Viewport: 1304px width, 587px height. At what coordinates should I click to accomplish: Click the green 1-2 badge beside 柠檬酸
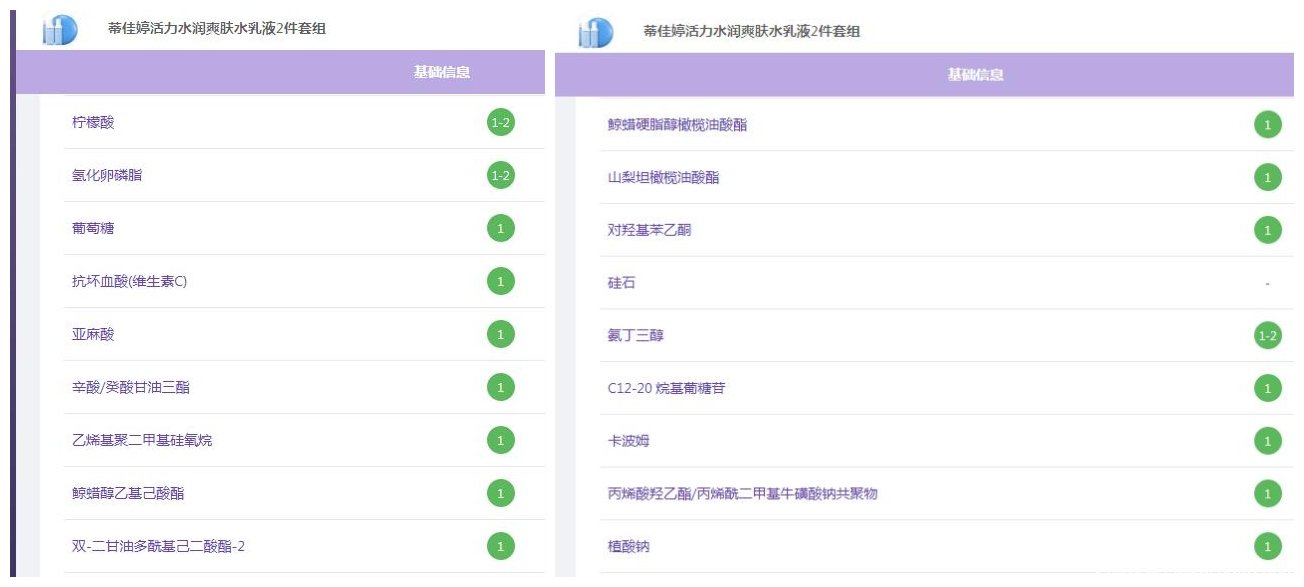501,123
